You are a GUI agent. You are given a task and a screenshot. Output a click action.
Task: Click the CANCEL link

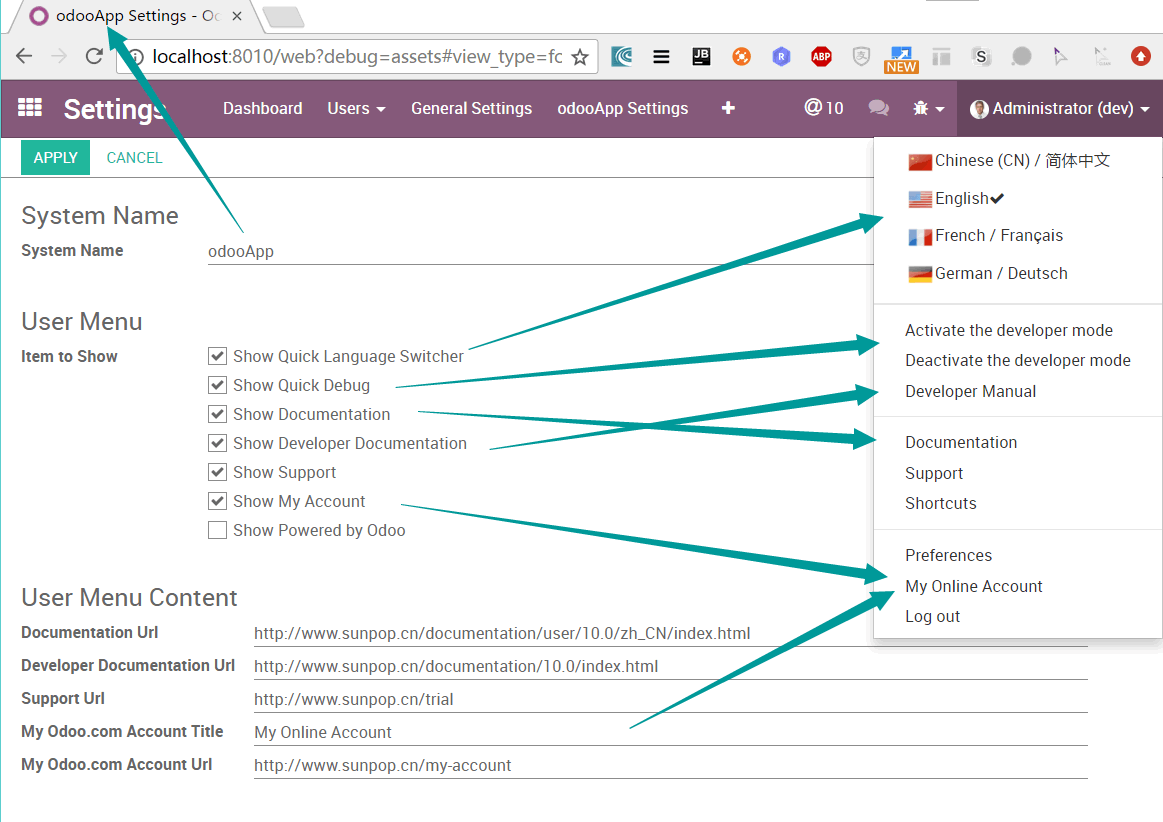tap(134, 158)
